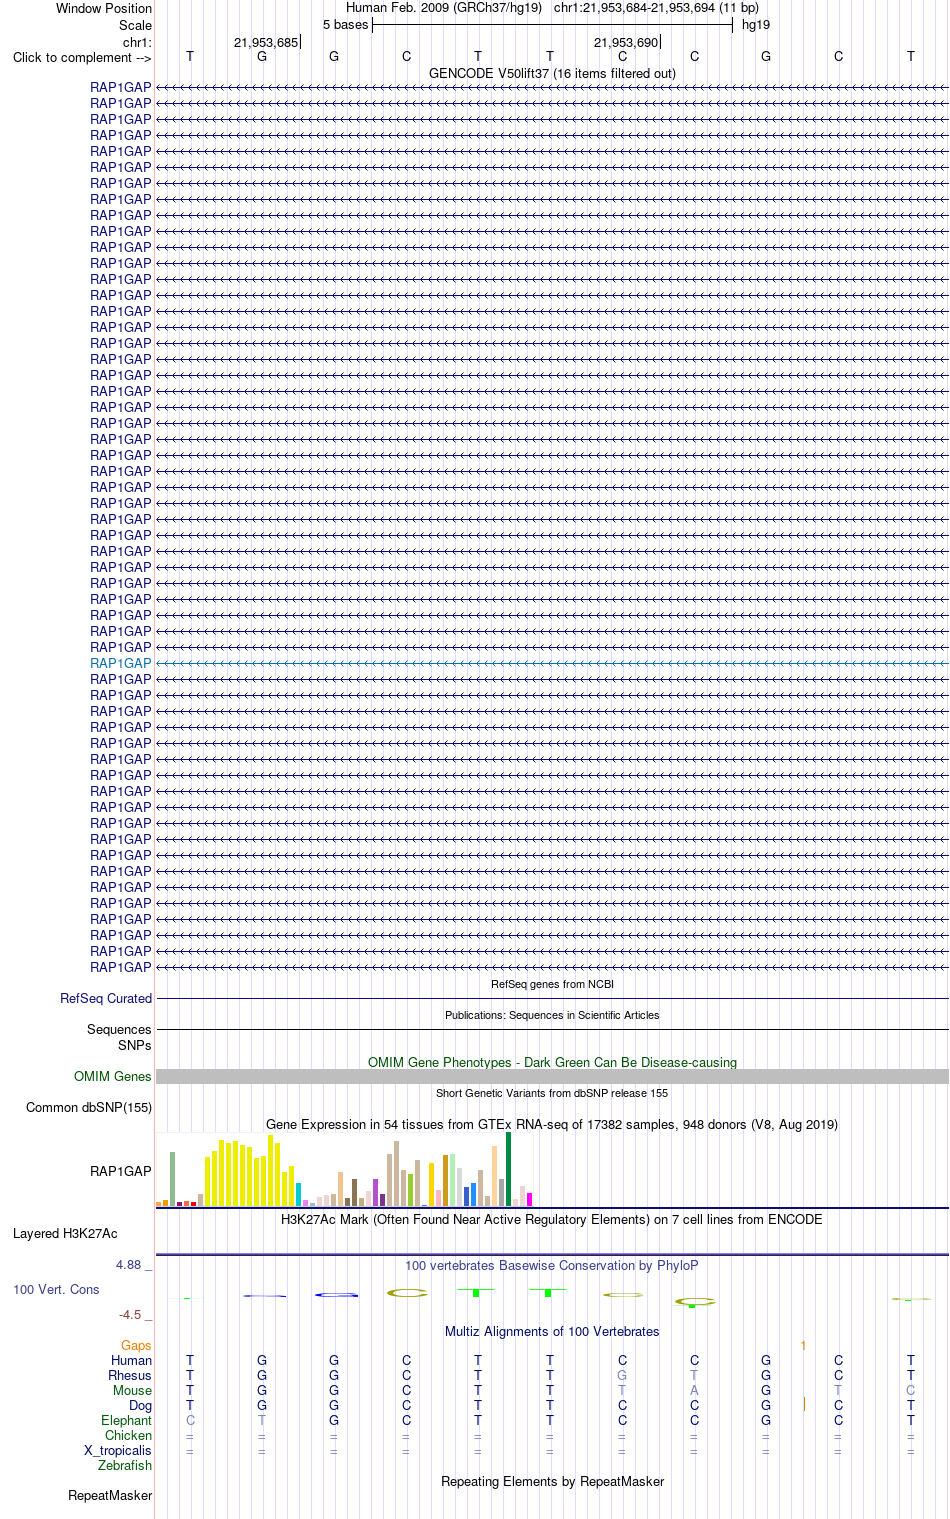
Task: Select the Elephant species row label
Action: [x=126, y=1420]
